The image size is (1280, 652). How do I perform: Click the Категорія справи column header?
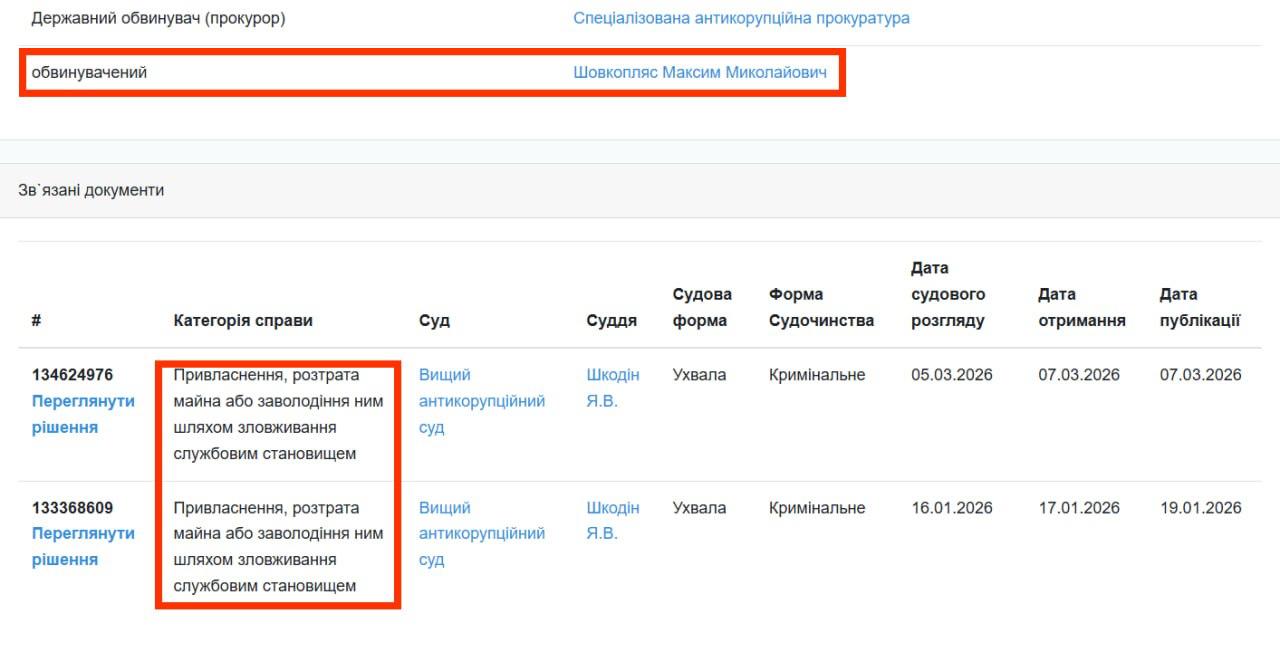click(243, 320)
